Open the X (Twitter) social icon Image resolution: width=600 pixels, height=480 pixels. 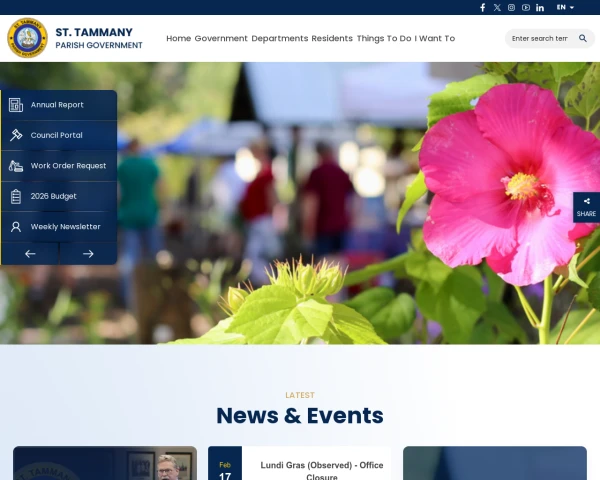(x=497, y=8)
